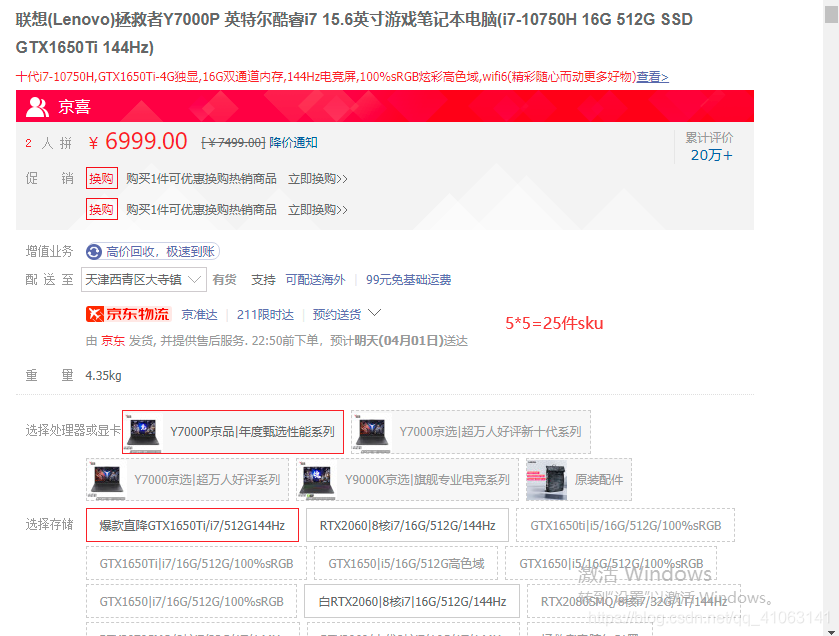The image size is (839, 636).
Task: Click 预约送货 delivery link text
Action: (x=337, y=315)
